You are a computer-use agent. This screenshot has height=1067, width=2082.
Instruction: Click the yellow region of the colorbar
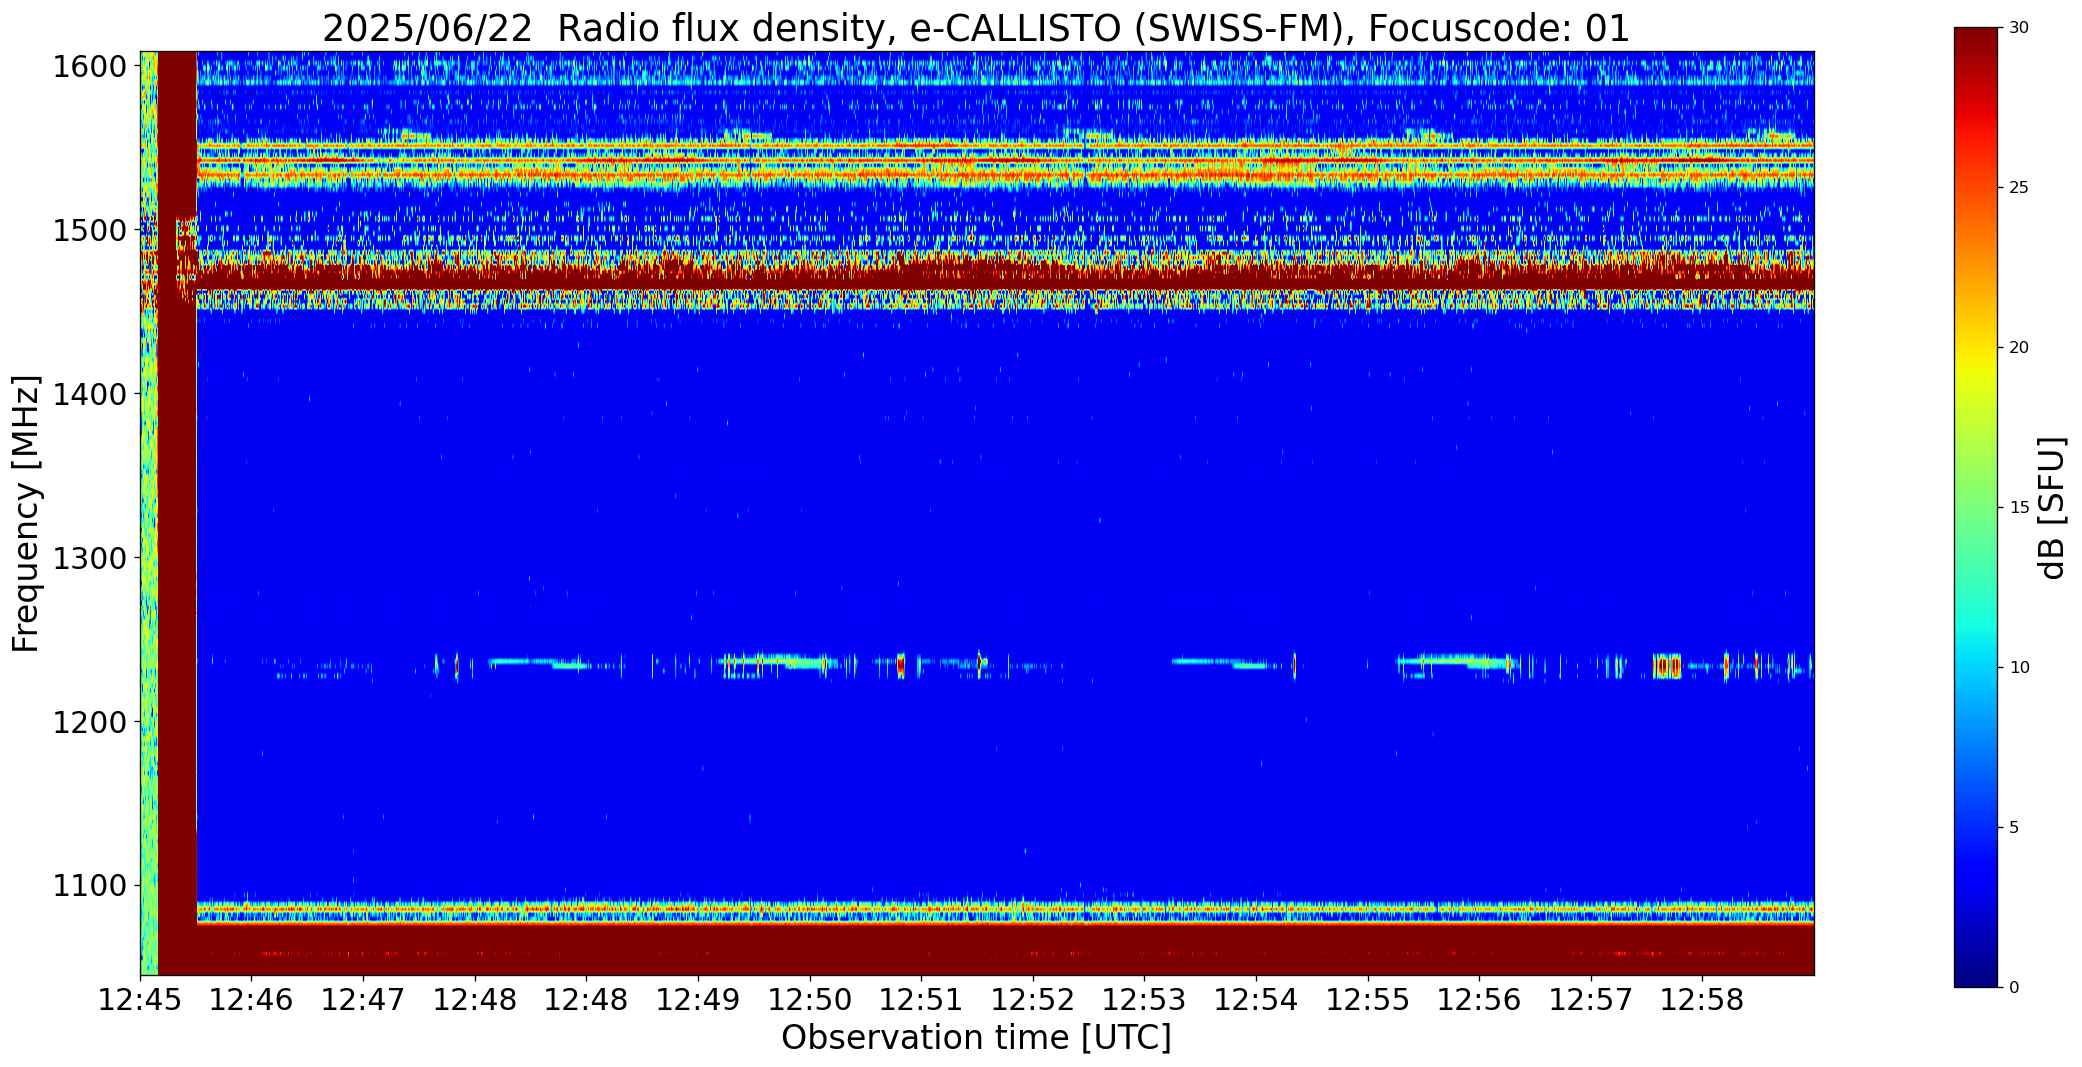point(1978,370)
